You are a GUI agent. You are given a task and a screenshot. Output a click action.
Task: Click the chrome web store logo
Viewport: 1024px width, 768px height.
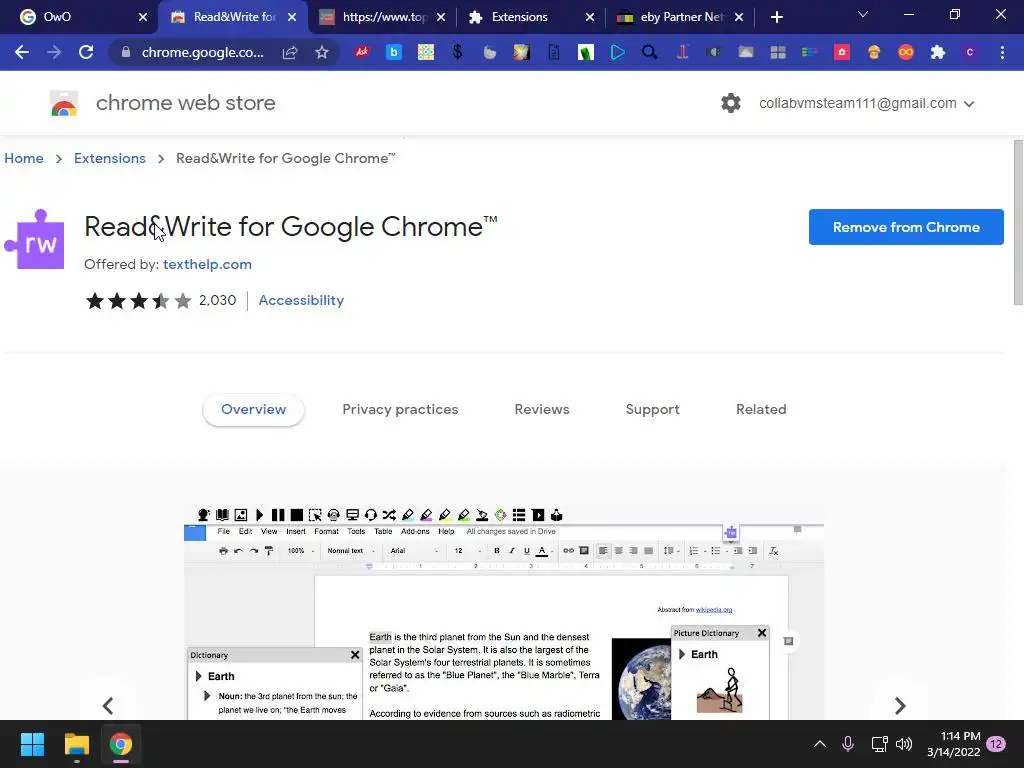64,103
